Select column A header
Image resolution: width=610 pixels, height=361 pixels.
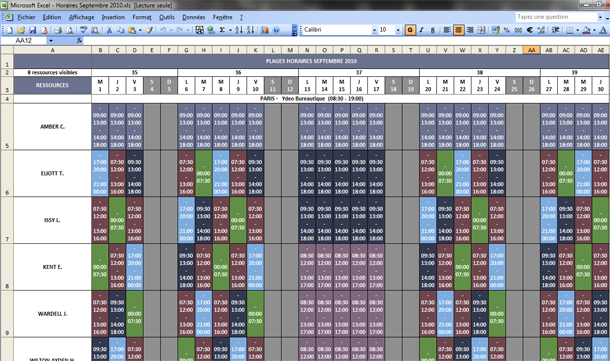pos(53,50)
